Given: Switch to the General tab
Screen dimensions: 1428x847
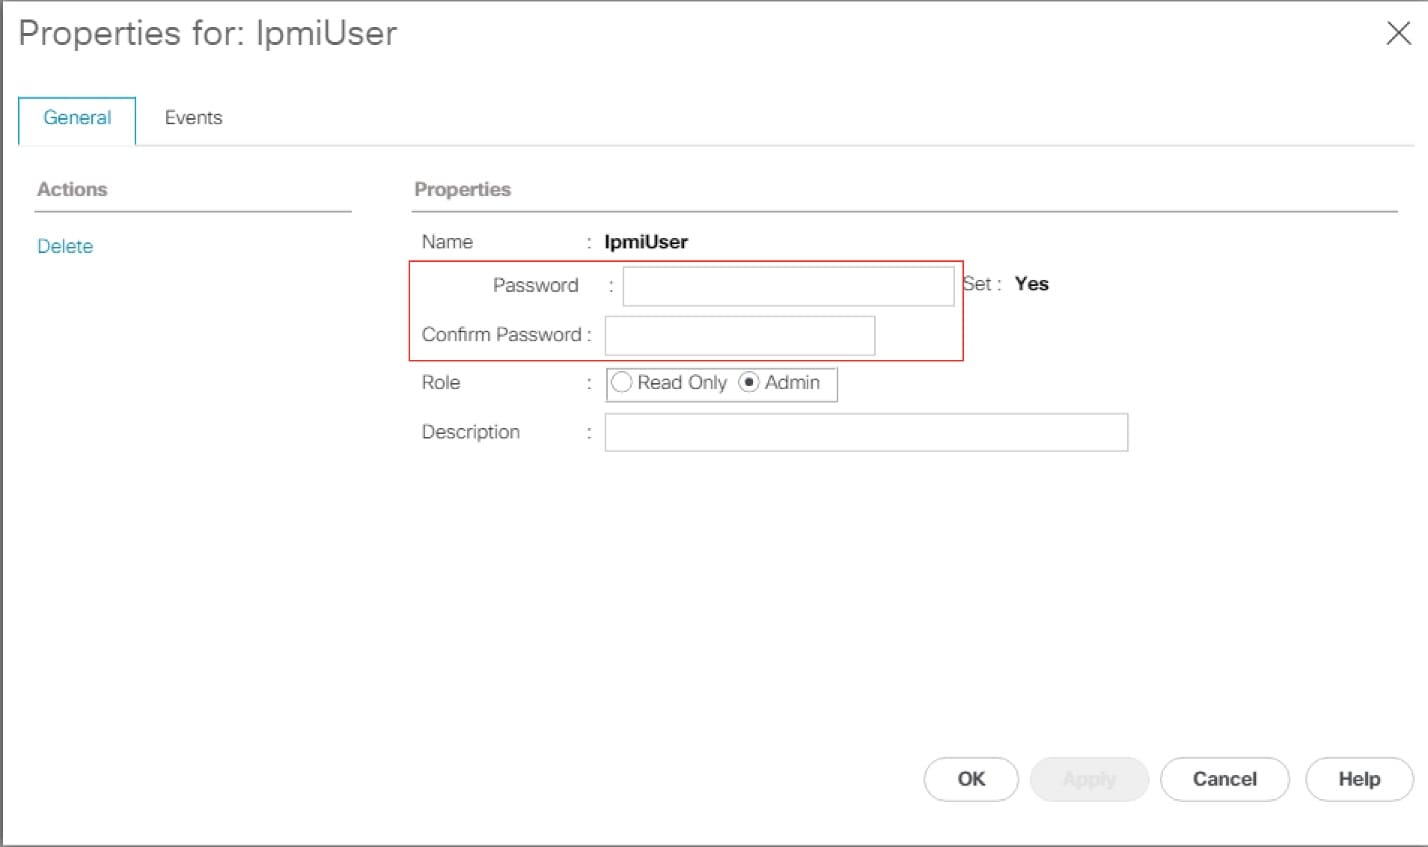Looking at the screenshot, I should pyautogui.click(x=77, y=118).
